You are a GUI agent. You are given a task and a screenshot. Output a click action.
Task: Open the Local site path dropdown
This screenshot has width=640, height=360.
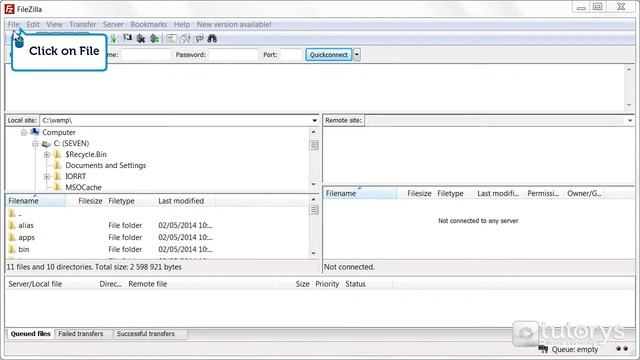coord(314,120)
